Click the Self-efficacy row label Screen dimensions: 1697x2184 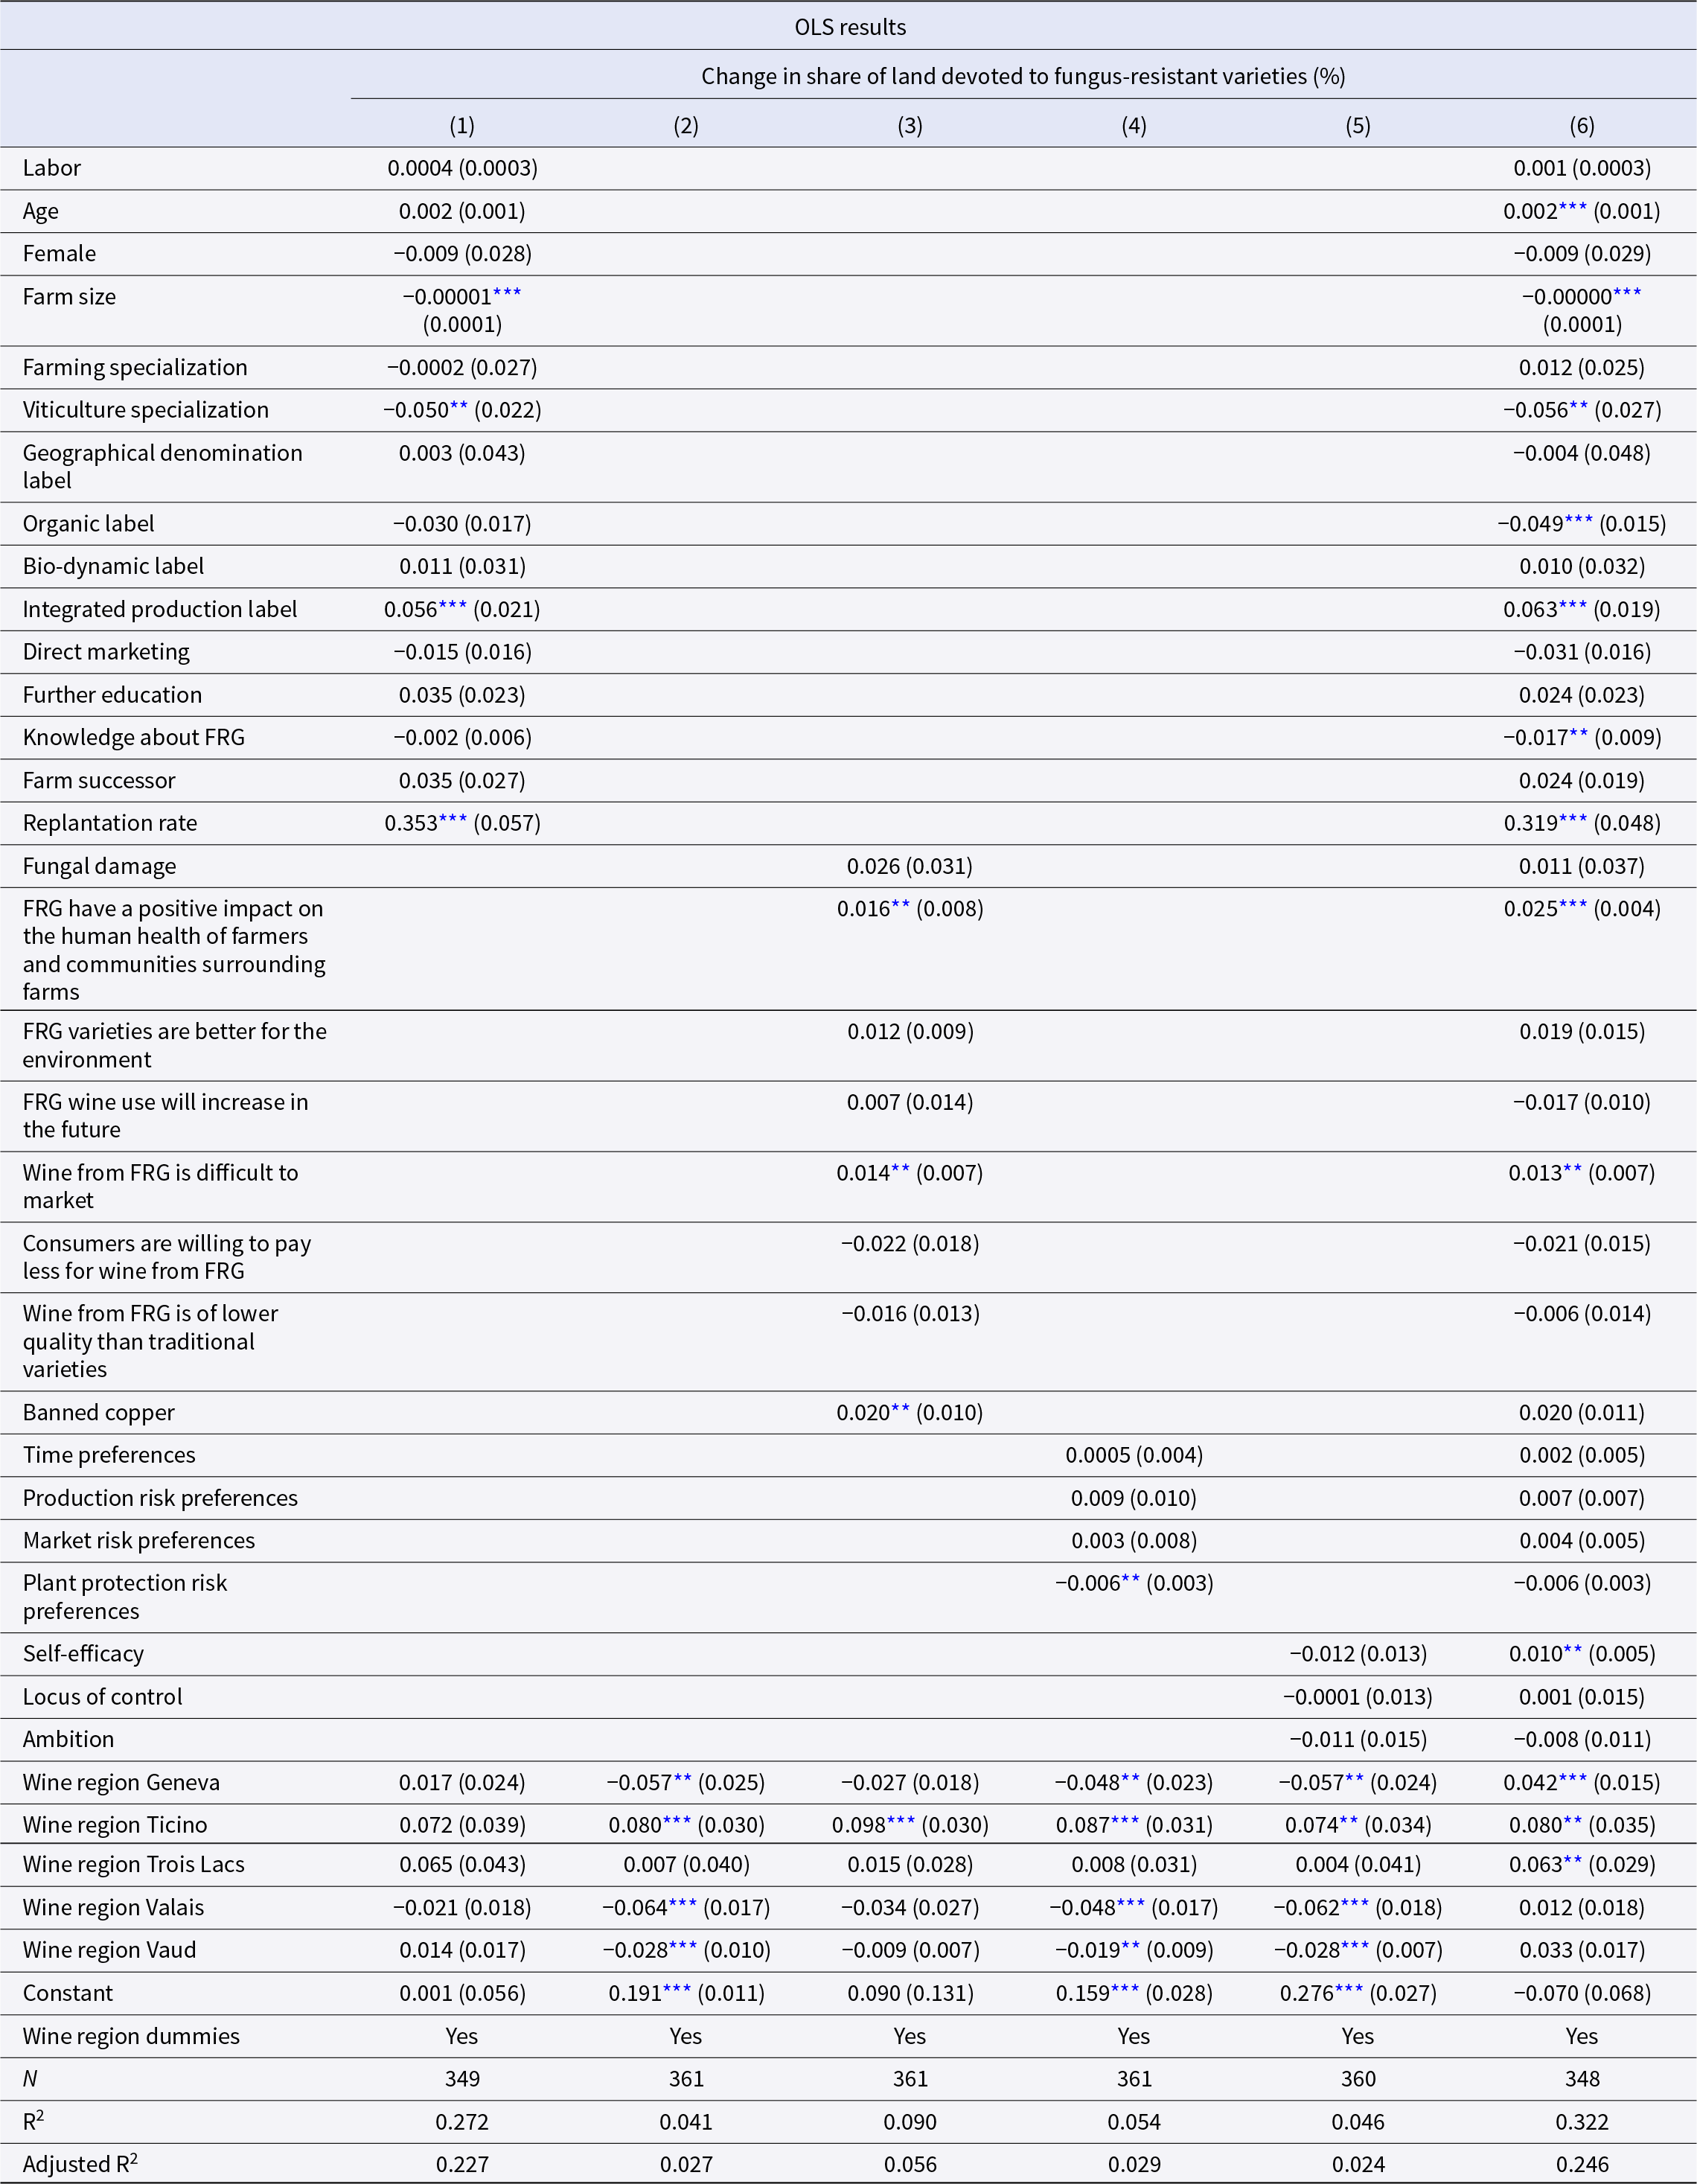[83, 1653]
